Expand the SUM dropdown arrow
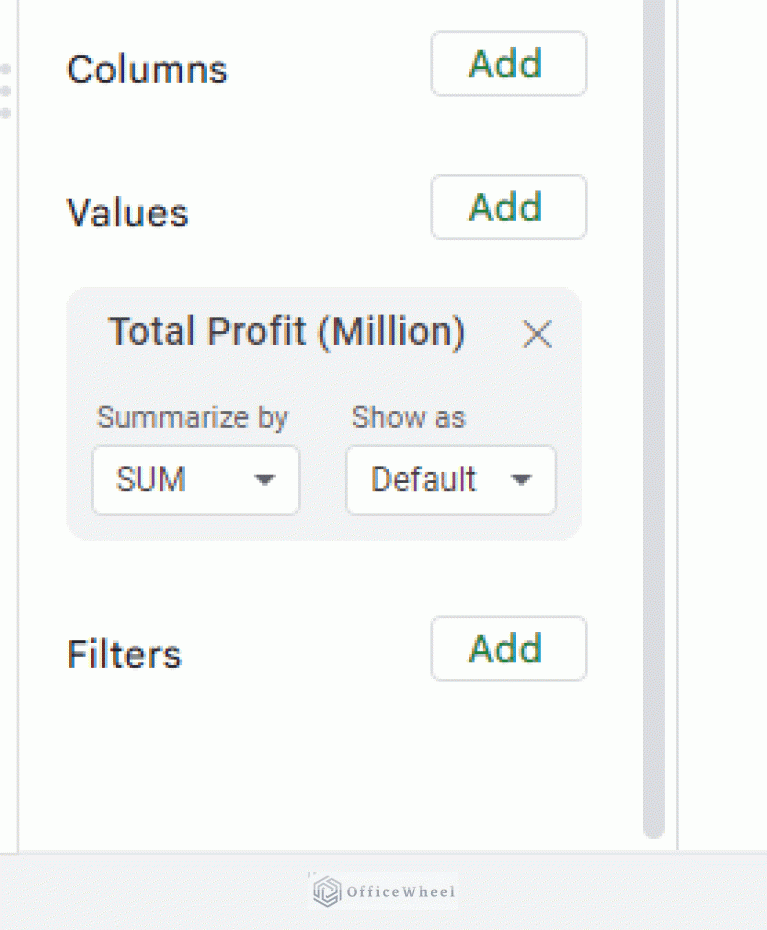The height and width of the screenshot is (930, 767). tap(265, 480)
